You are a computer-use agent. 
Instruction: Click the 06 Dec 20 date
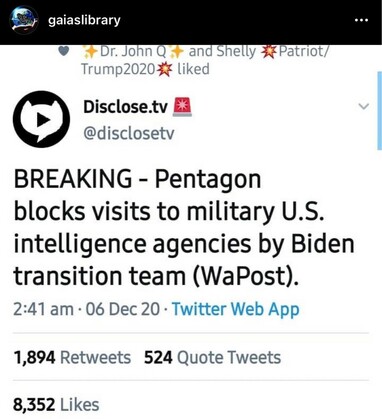(123, 309)
